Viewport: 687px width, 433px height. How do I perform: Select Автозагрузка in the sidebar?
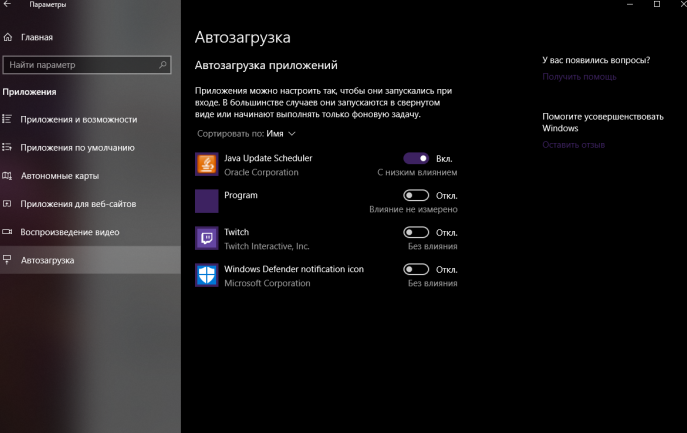(90, 260)
